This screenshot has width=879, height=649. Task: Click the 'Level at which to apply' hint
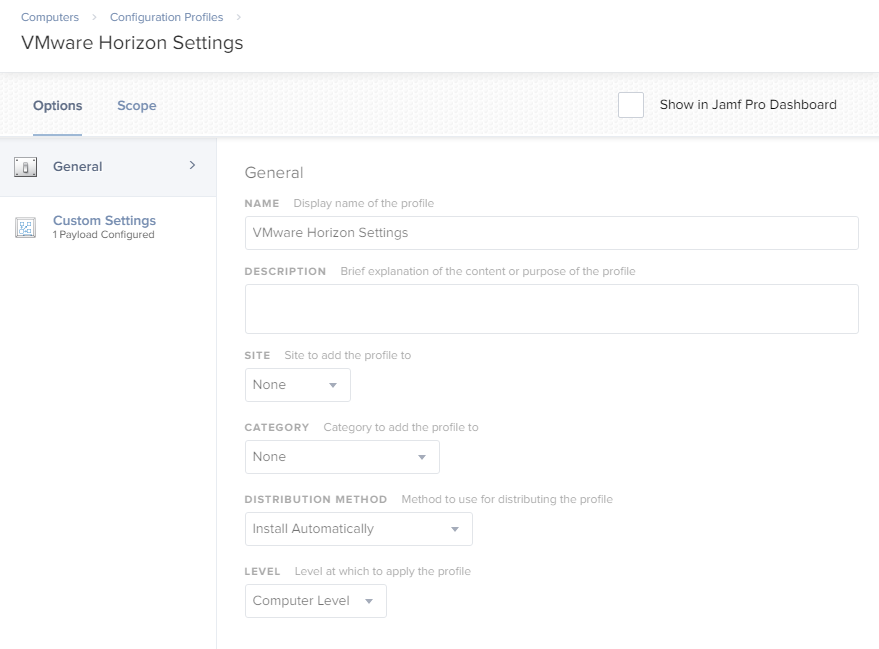[x=383, y=572]
